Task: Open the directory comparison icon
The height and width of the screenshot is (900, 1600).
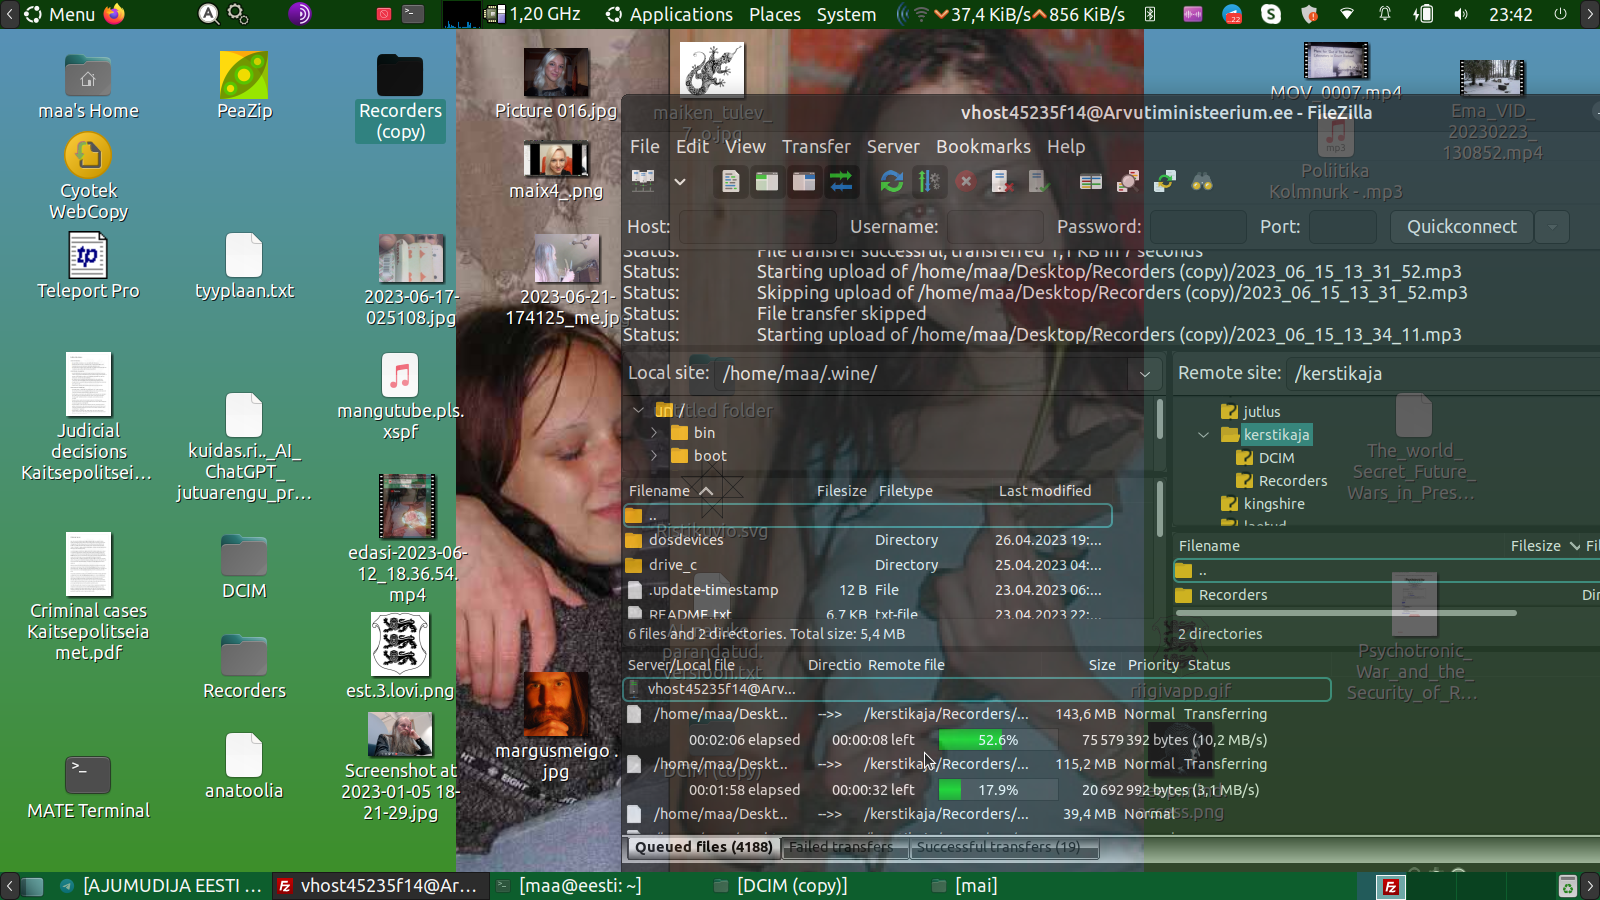Action: (x=1091, y=181)
